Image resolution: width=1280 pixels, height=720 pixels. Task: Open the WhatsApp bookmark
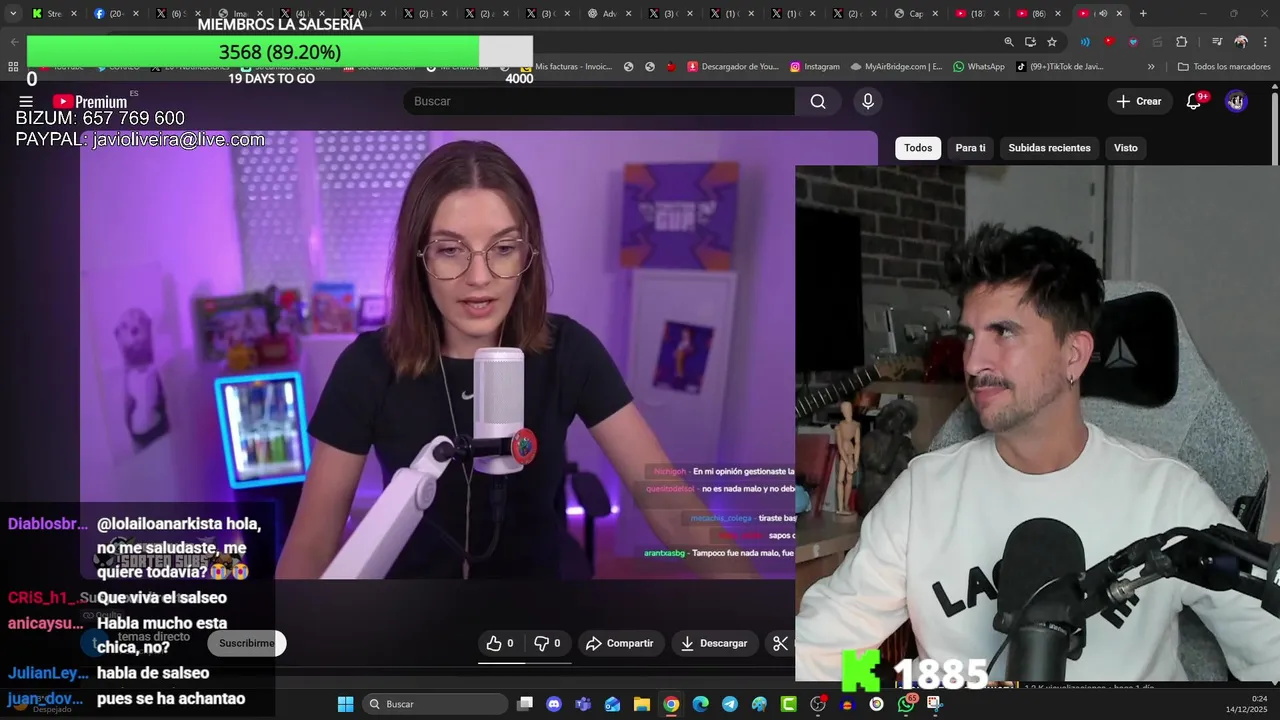978,67
